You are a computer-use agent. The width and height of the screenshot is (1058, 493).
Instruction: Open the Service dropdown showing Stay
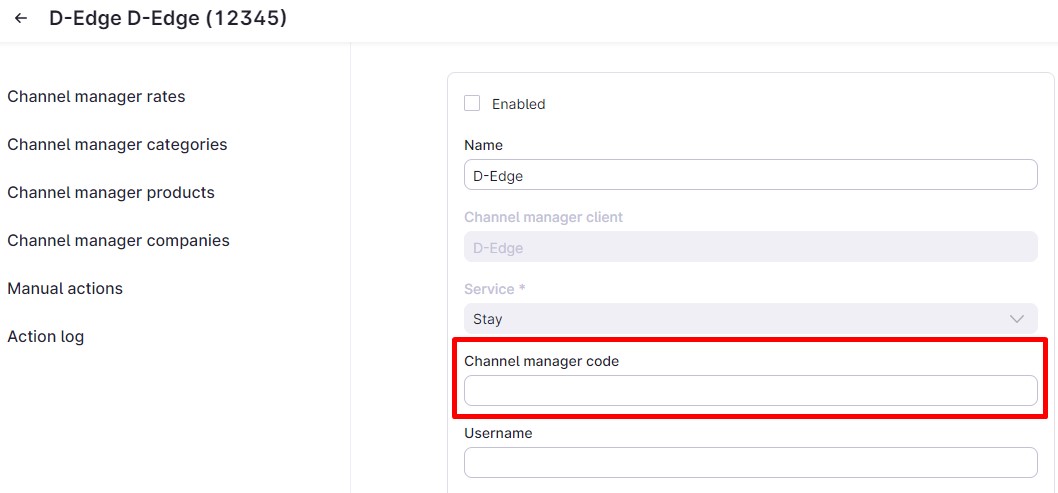pos(750,318)
